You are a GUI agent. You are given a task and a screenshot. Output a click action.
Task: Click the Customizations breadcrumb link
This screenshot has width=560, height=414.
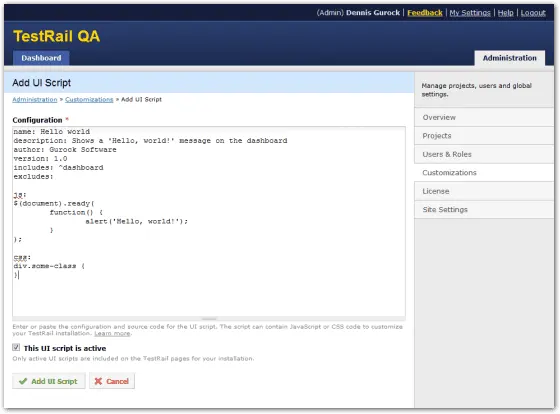coord(89,99)
